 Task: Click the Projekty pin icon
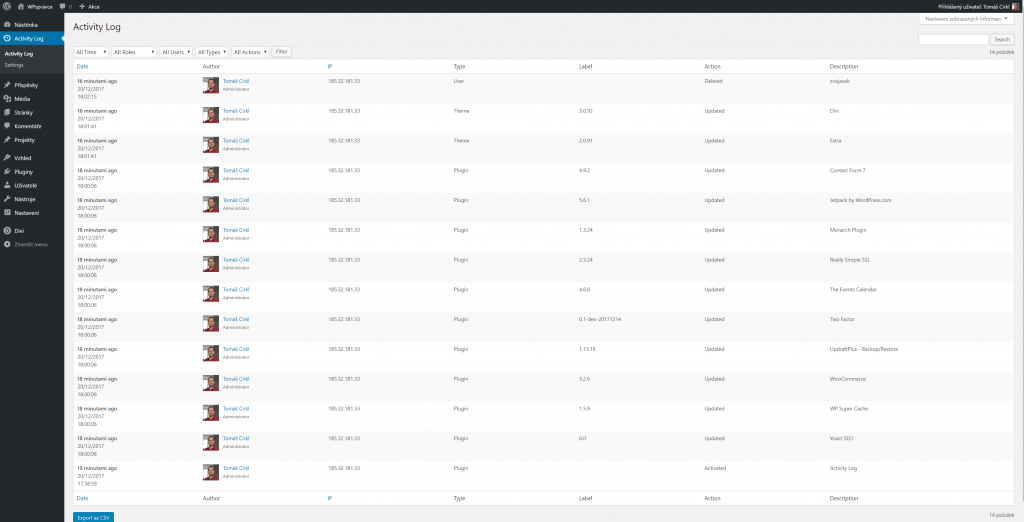(7, 140)
